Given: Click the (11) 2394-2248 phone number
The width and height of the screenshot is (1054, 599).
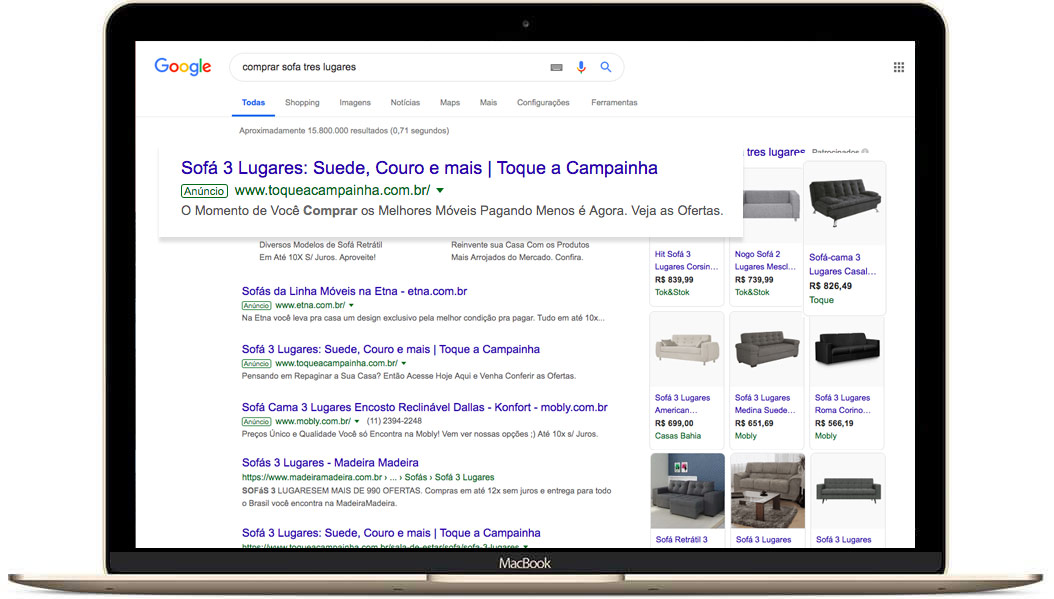Looking at the screenshot, I should coord(395,422).
